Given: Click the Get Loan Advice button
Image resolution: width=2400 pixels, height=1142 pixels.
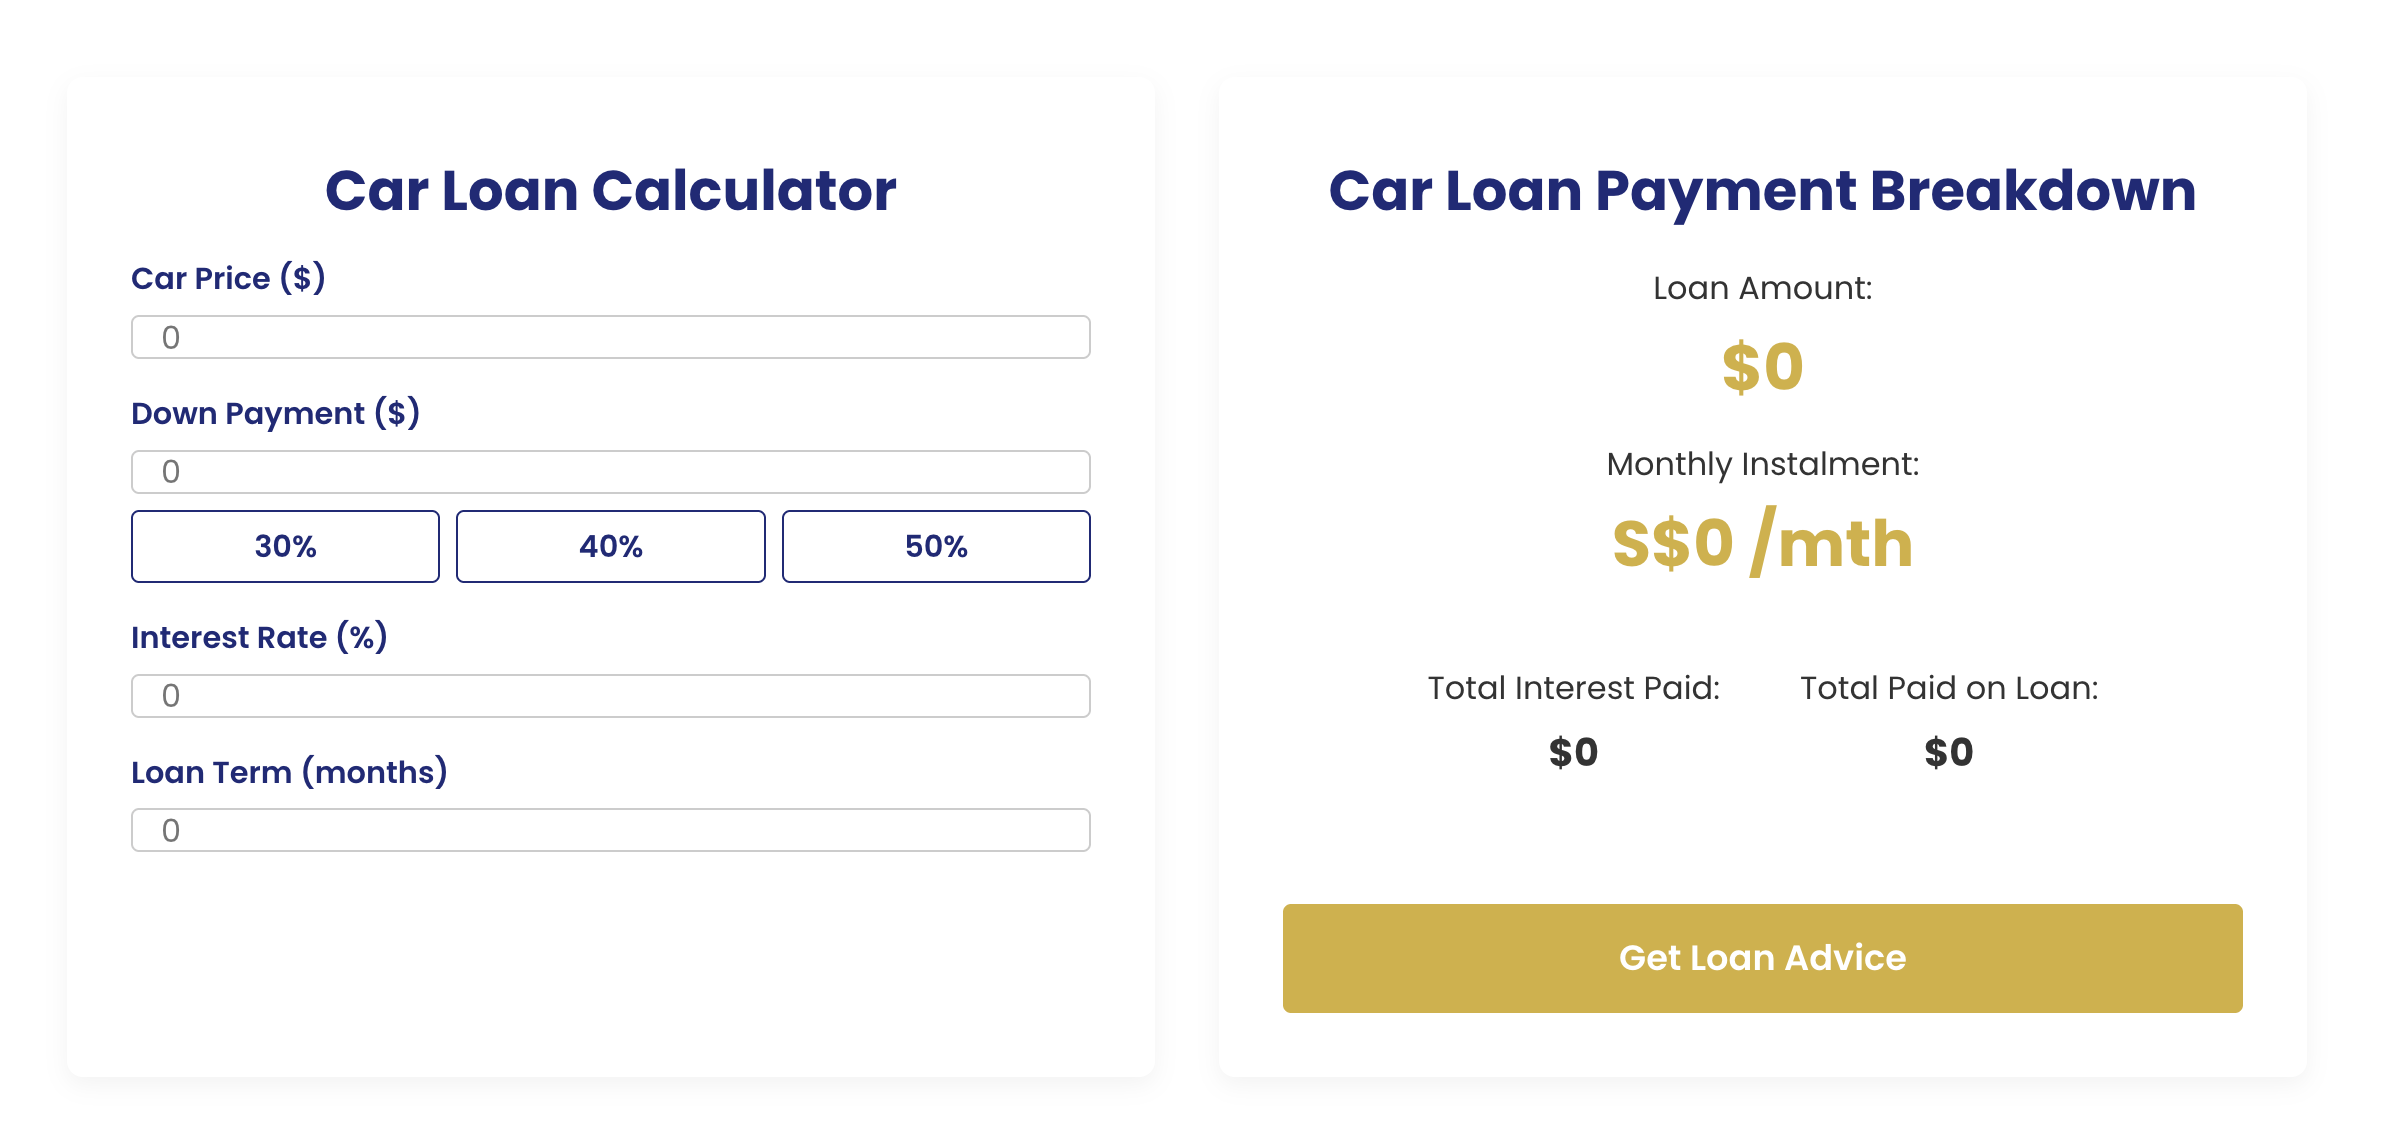Looking at the screenshot, I should point(1762,958).
